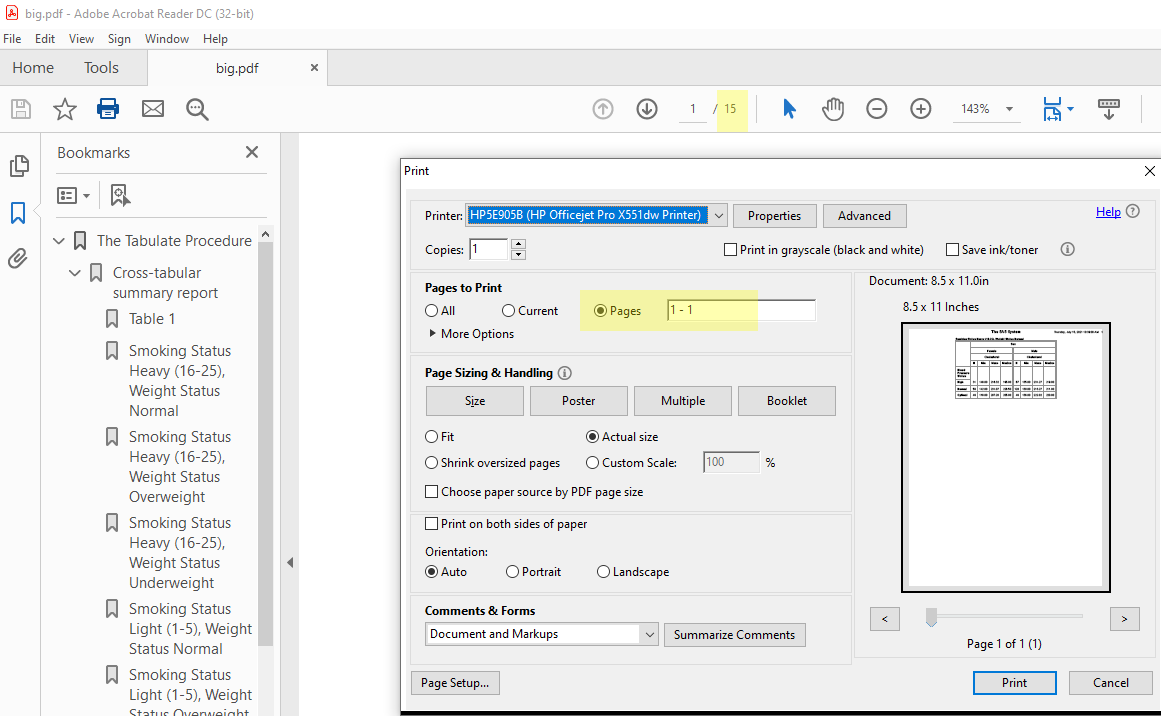Open the Attachments panel

(x=19, y=258)
